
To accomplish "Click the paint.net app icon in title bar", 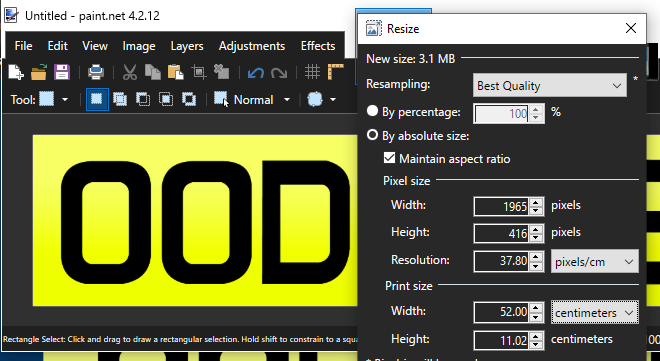I will 11,15.
